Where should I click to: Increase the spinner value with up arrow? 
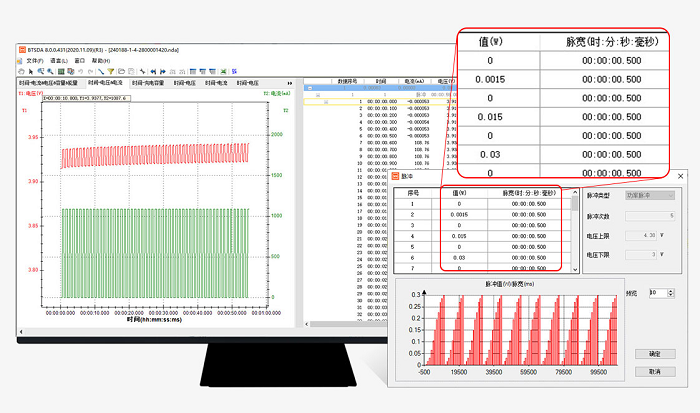click(671, 291)
